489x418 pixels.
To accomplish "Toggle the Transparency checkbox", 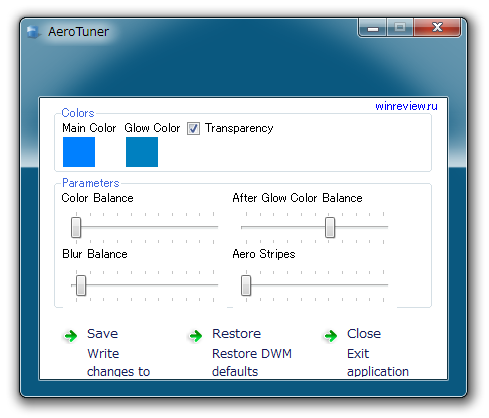I will tap(193, 128).
